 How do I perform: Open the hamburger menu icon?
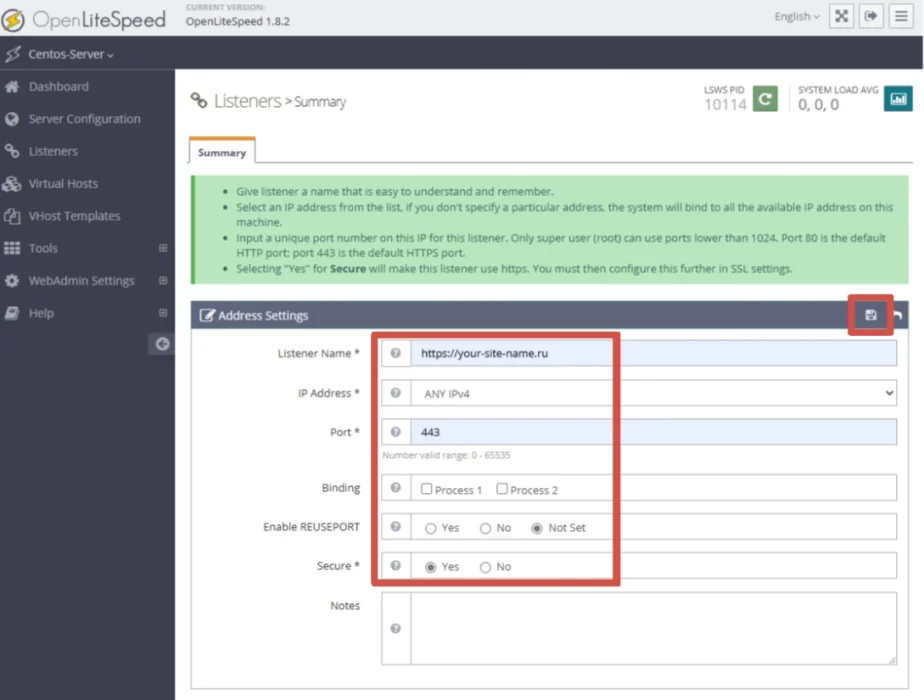coord(901,16)
